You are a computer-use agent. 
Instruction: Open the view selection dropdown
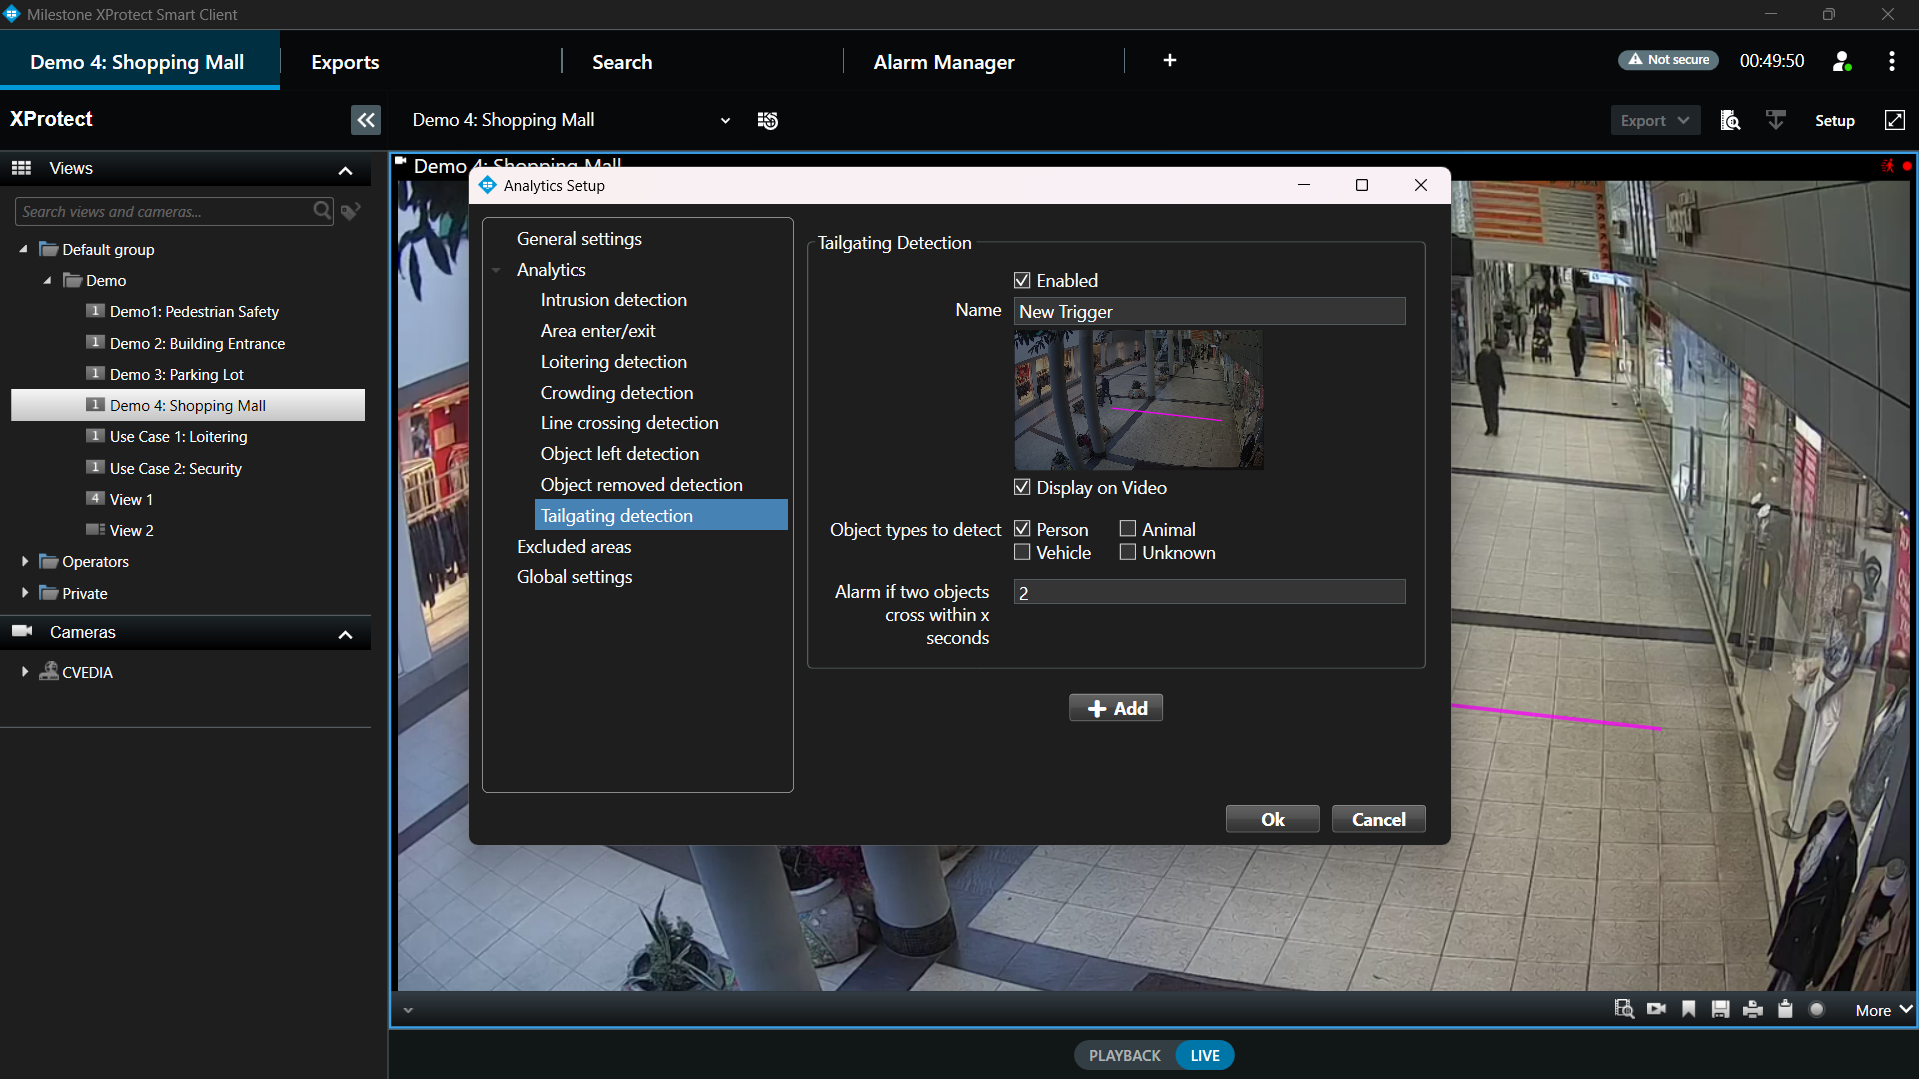725,120
